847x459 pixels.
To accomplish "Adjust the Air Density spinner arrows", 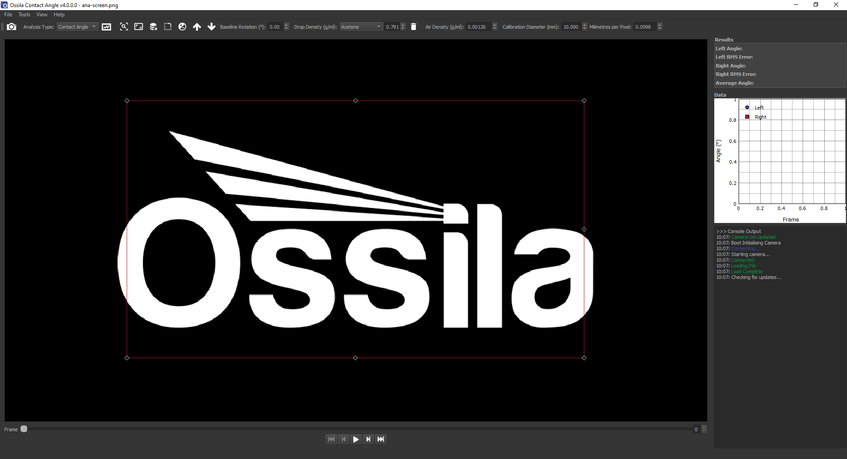I will coord(495,26).
